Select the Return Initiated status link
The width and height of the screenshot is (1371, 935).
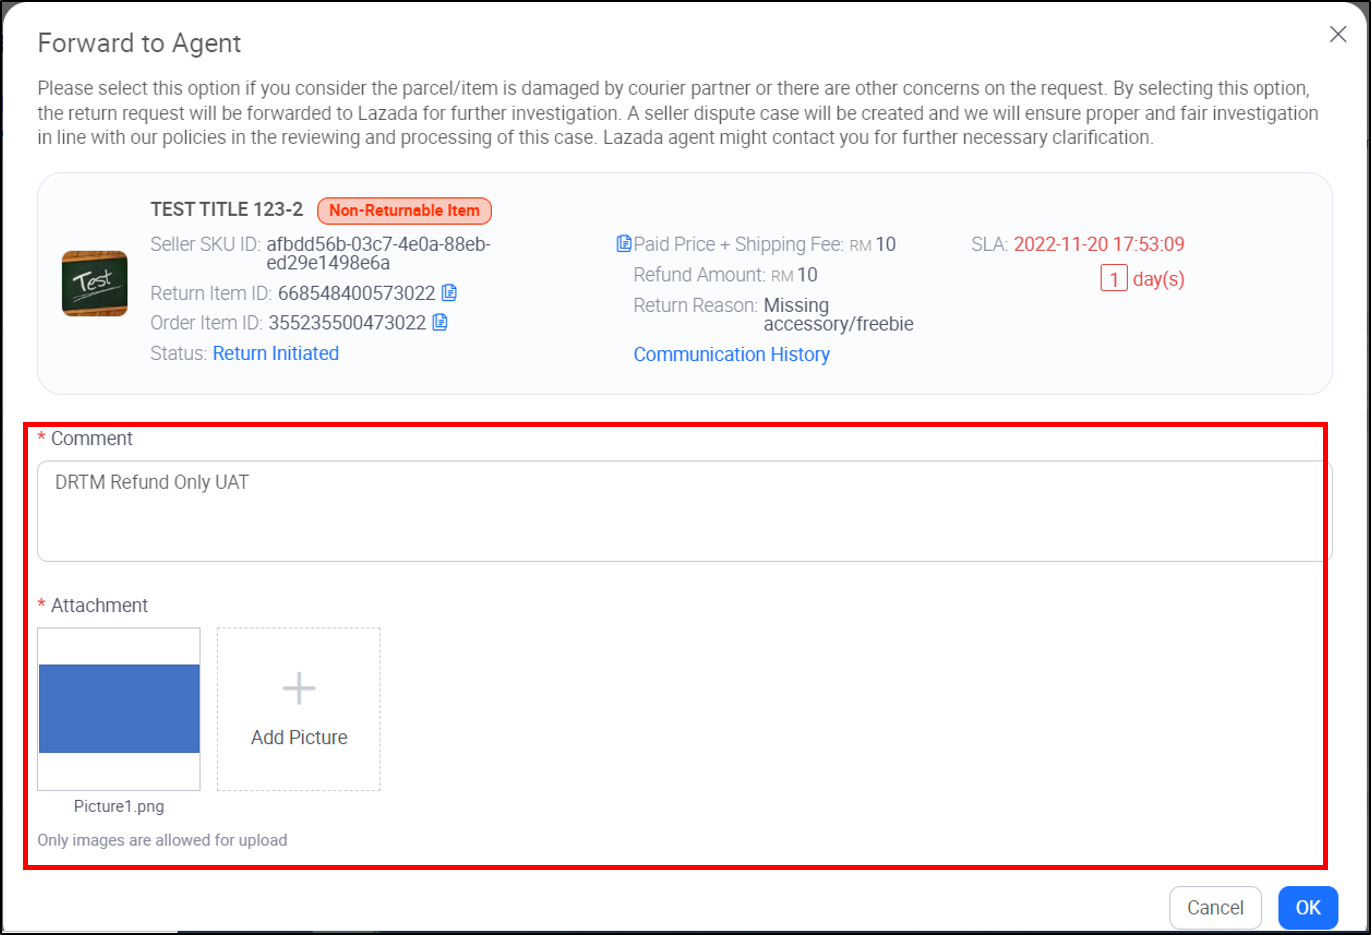point(275,353)
